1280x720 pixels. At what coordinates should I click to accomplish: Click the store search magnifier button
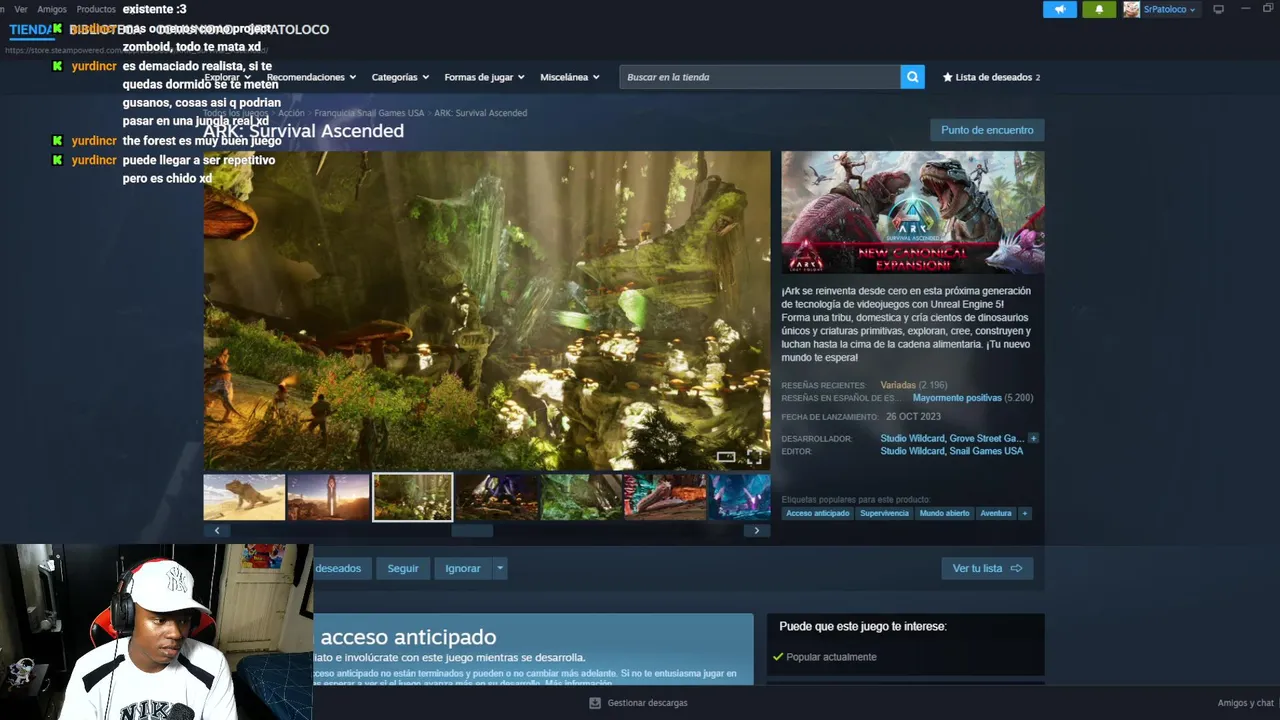(x=911, y=77)
